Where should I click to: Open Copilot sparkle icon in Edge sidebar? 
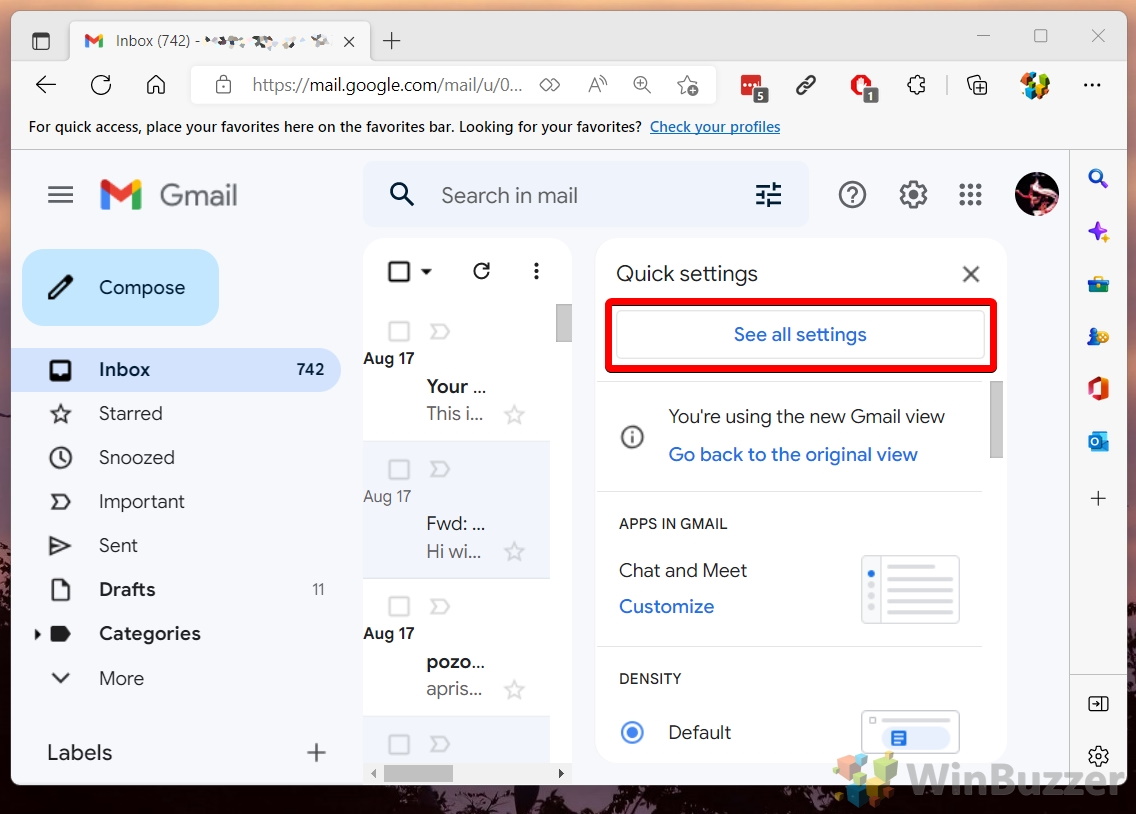point(1098,232)
